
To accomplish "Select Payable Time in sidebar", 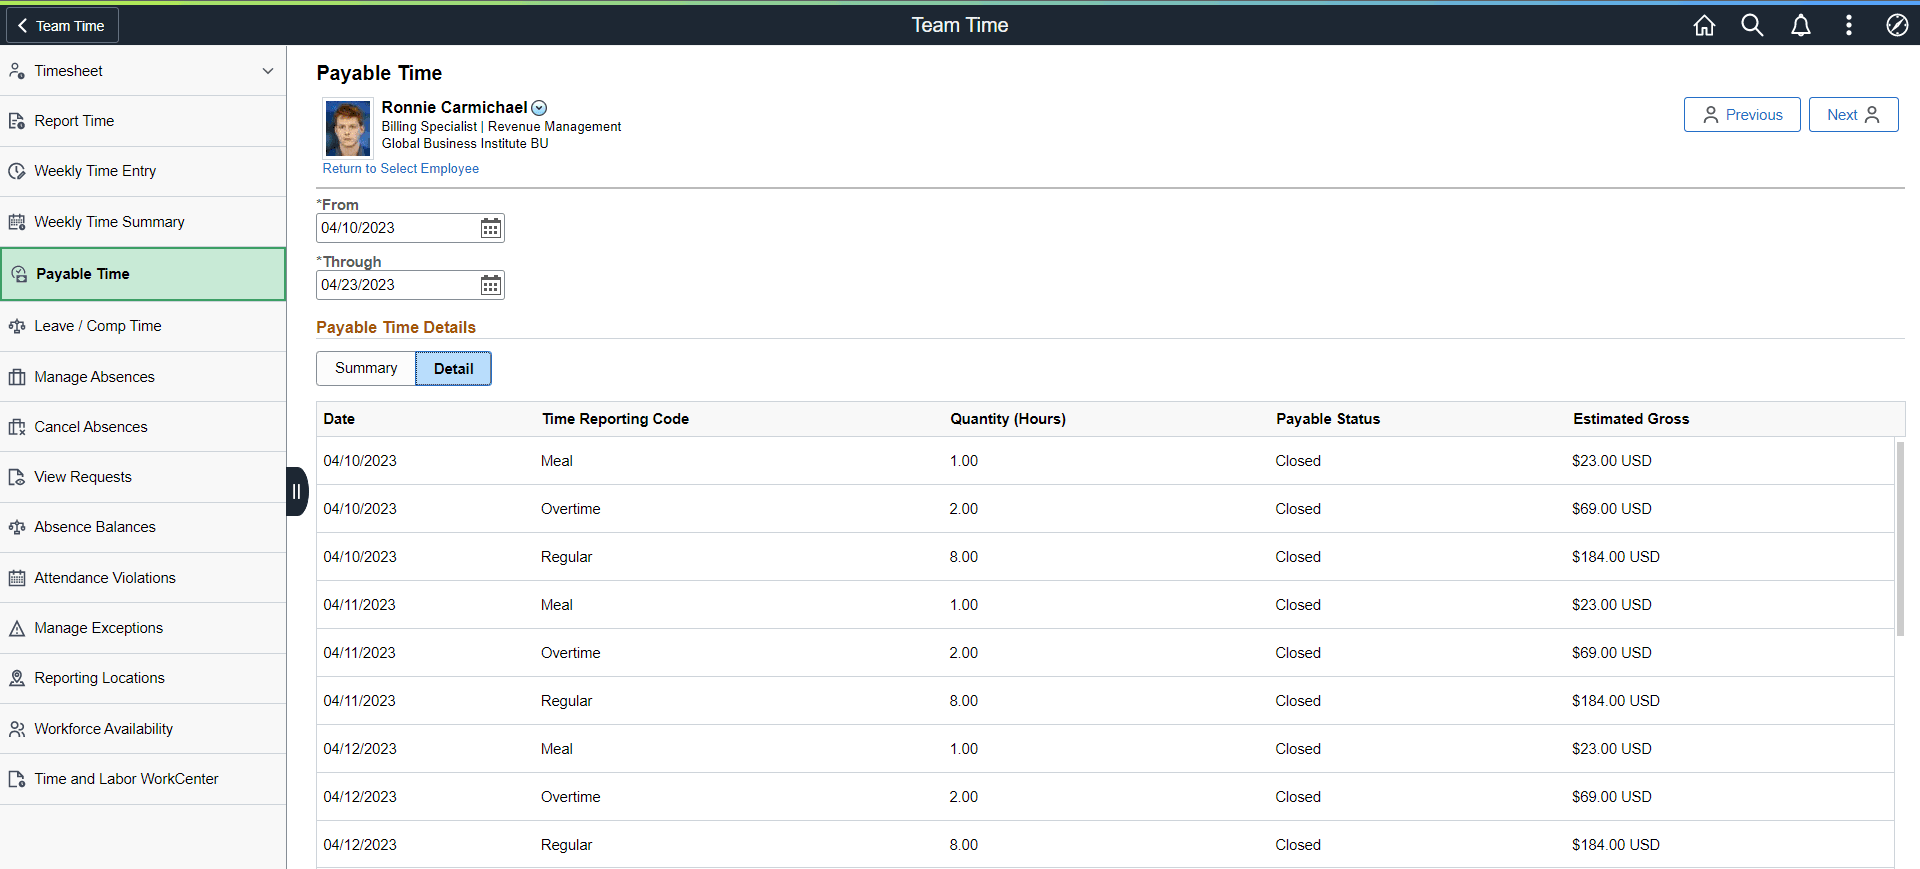I will coord(143,274).
